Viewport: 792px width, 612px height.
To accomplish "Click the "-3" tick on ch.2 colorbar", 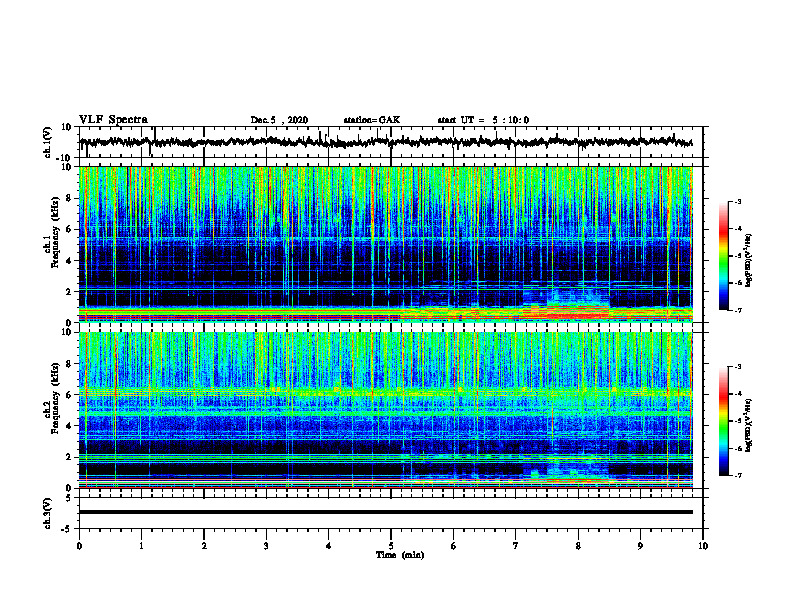I will click(x=737, y=367).
